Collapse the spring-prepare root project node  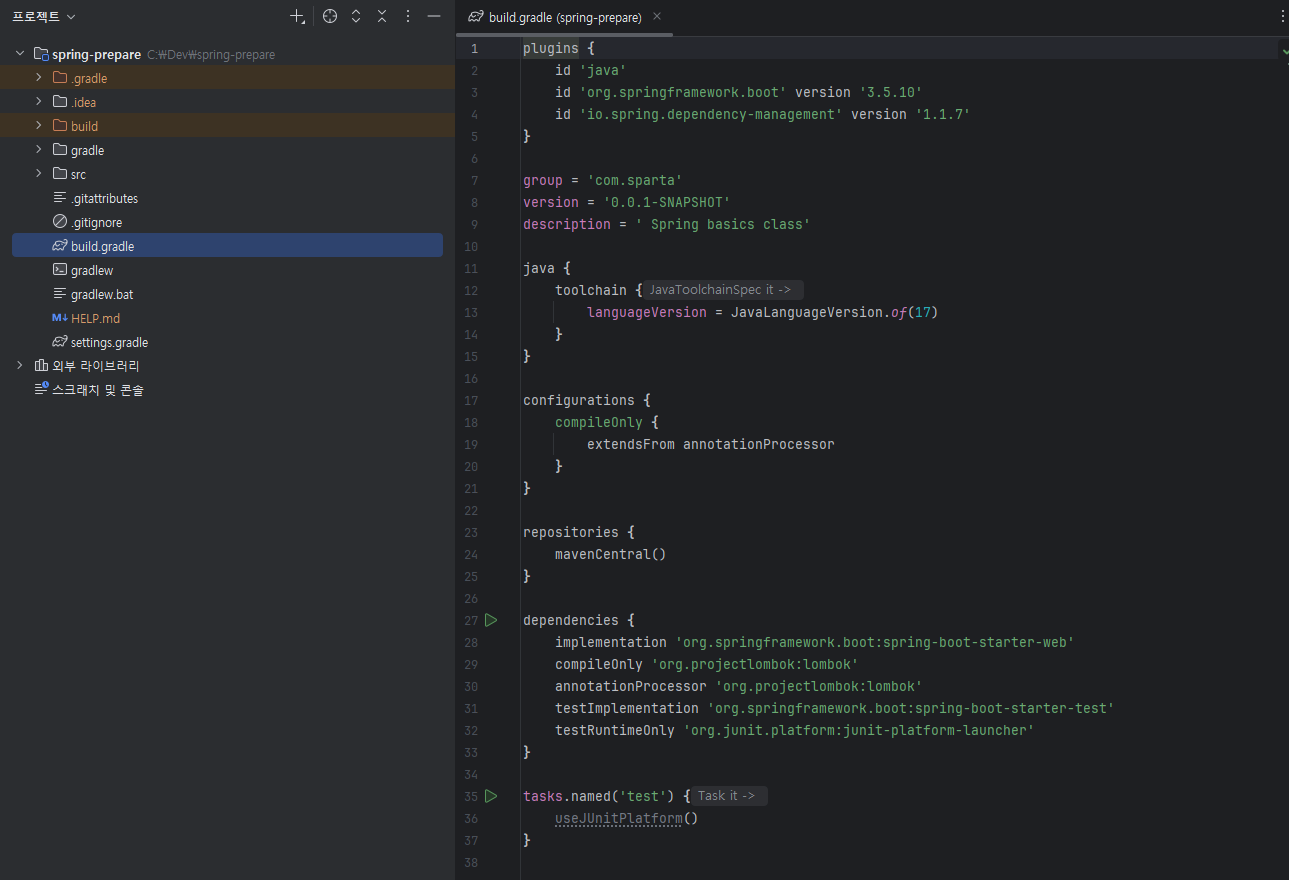coord(20,54)
